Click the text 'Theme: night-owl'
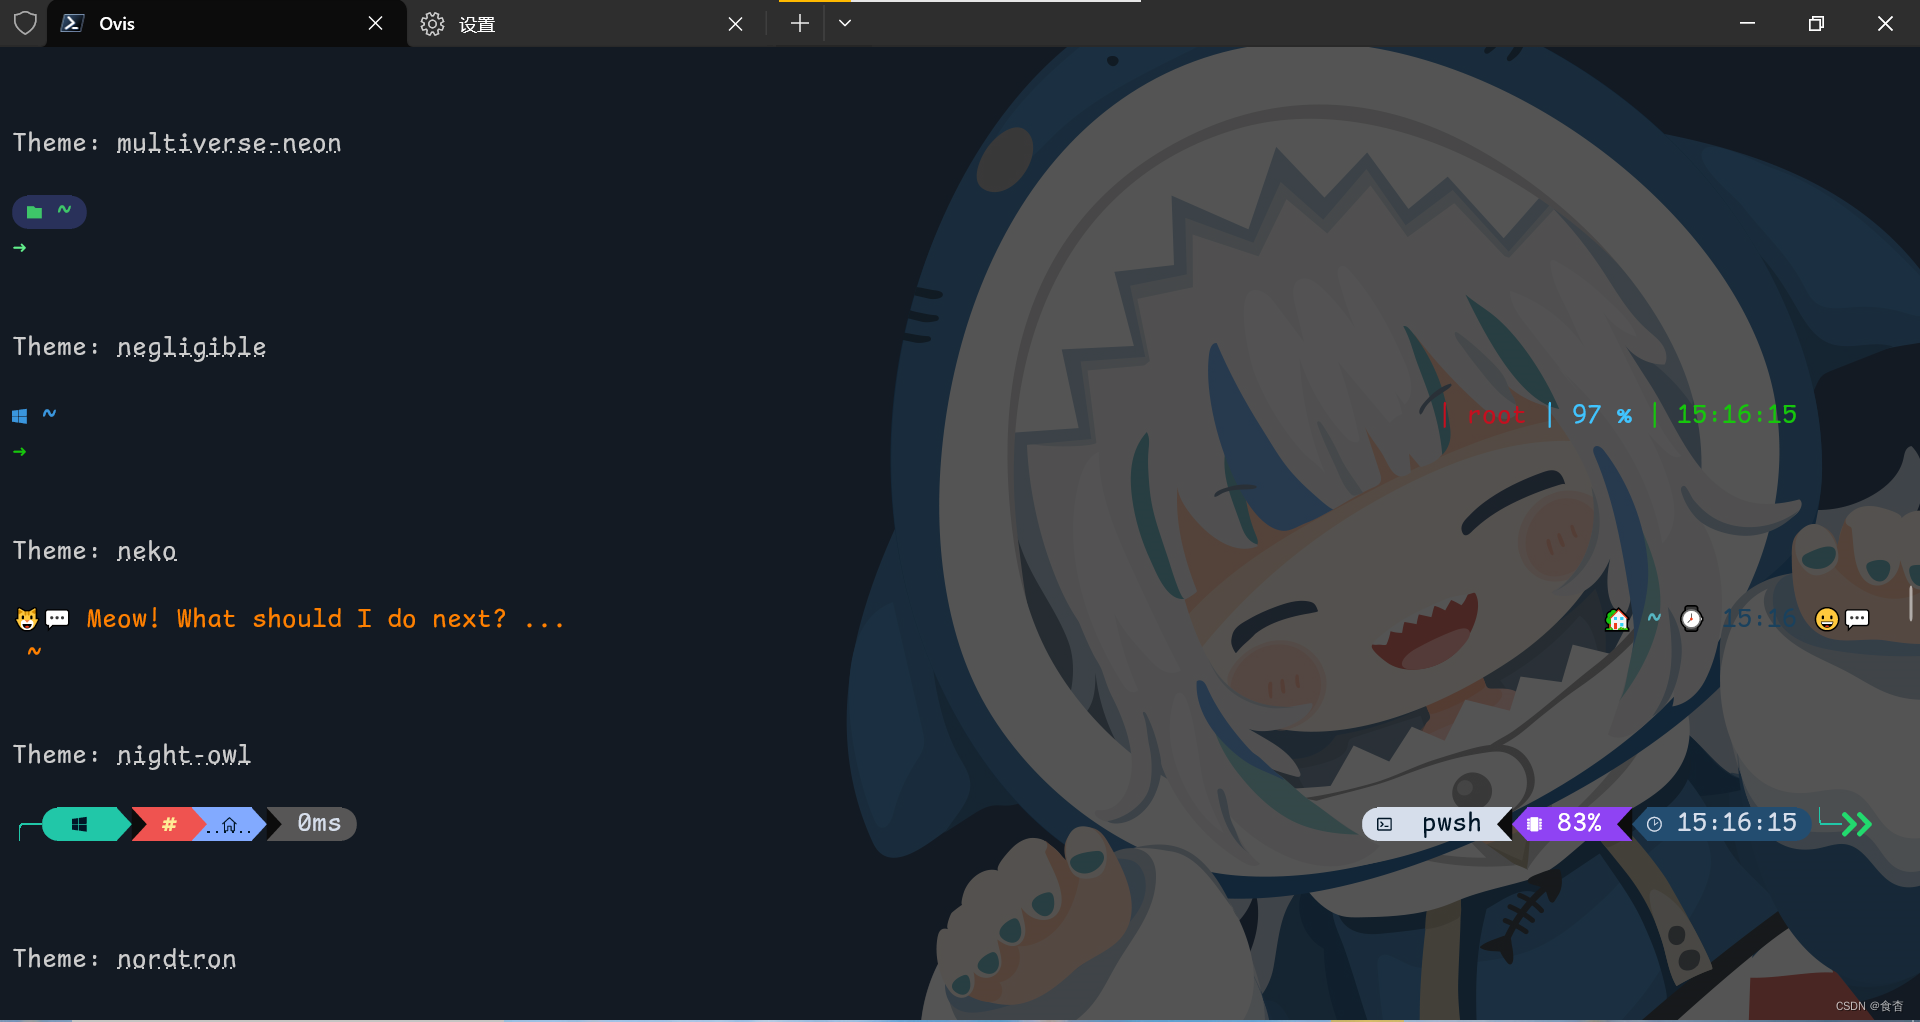 (x=132, y=755)
